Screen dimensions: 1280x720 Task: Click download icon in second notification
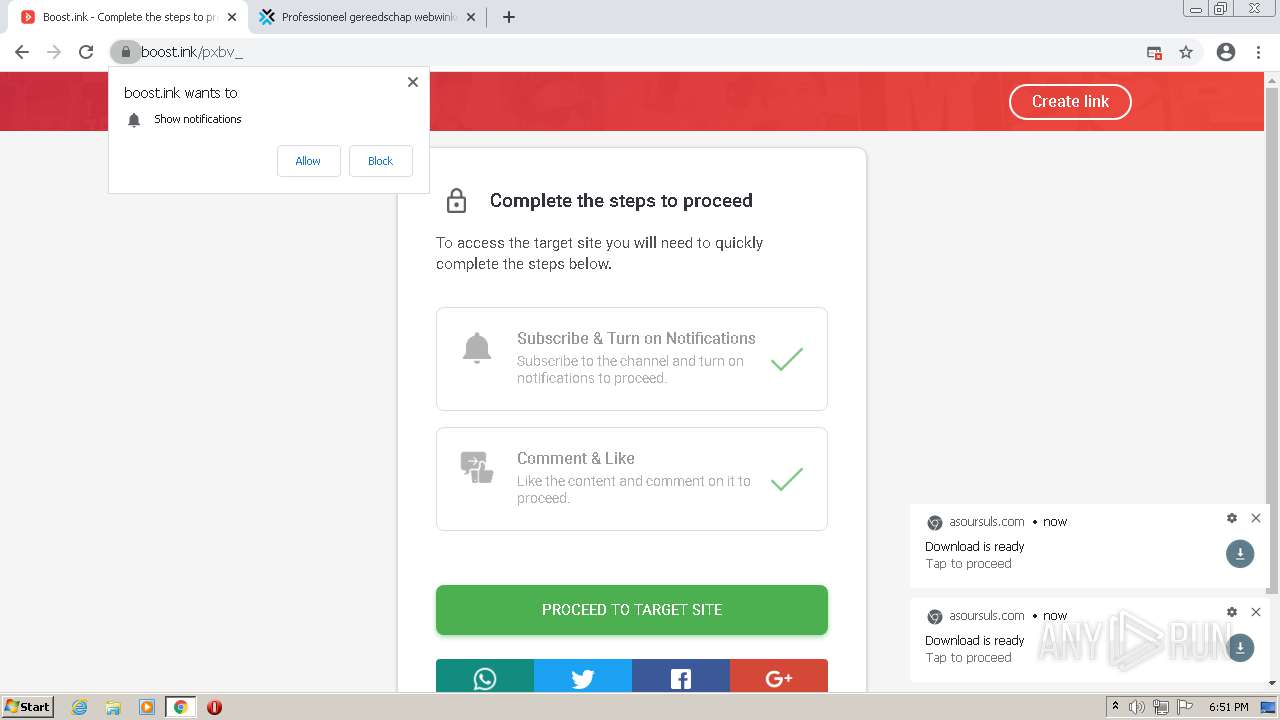pyautogui.click(x=1240, y=647)
